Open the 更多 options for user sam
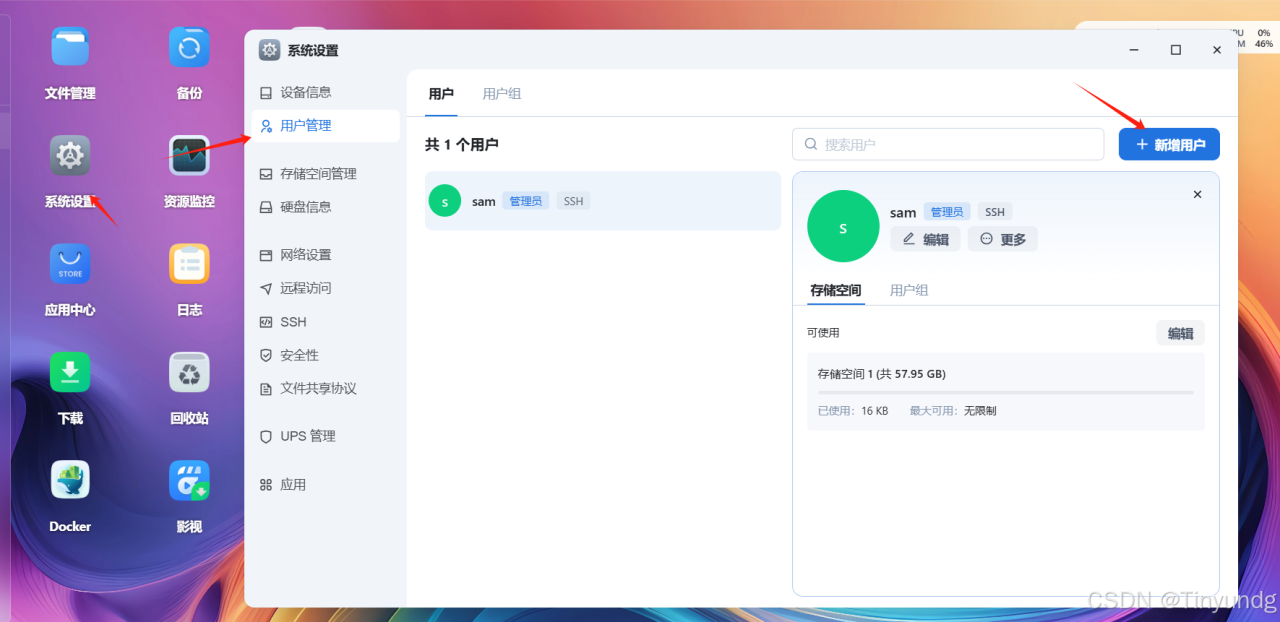The width and height of the screenshot is (1280, 622). pyautogui.click(x=1002, y=238)
